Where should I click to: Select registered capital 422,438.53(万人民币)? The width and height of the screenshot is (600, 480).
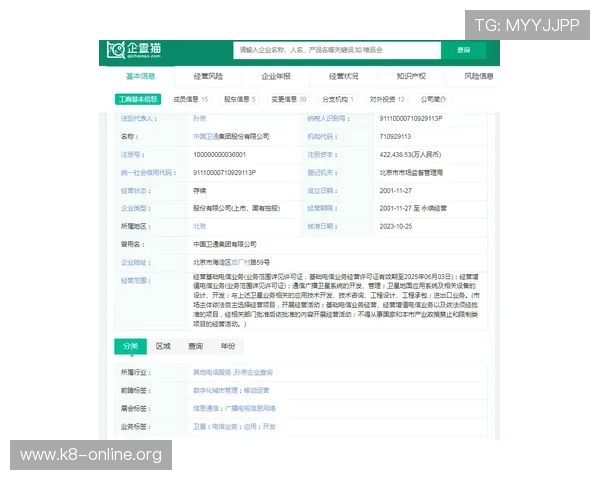coord(410,155)
